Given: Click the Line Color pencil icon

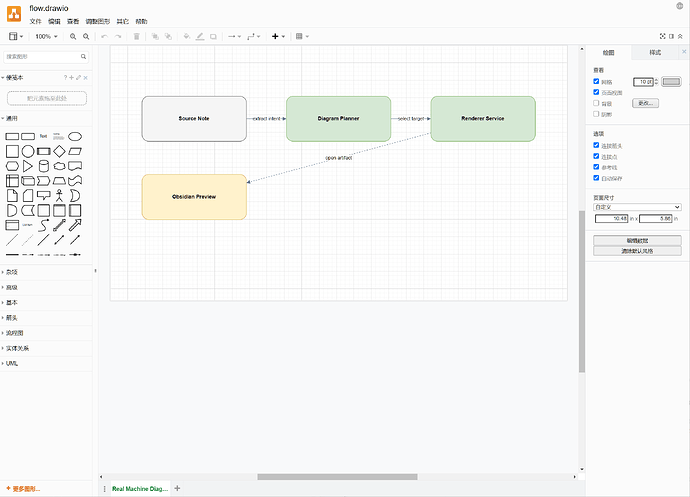Looking at the screenshot, I should pyautogui.click(x=200, y=37).
